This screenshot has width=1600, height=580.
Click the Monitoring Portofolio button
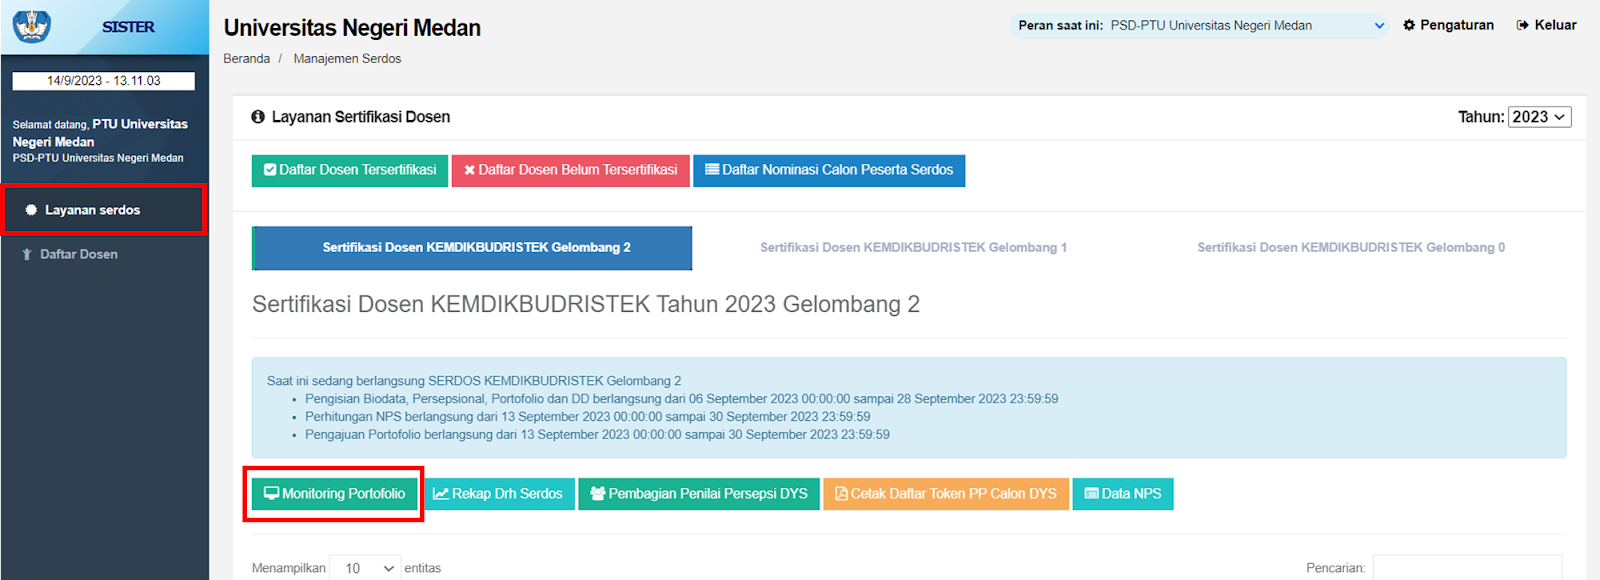334,494
